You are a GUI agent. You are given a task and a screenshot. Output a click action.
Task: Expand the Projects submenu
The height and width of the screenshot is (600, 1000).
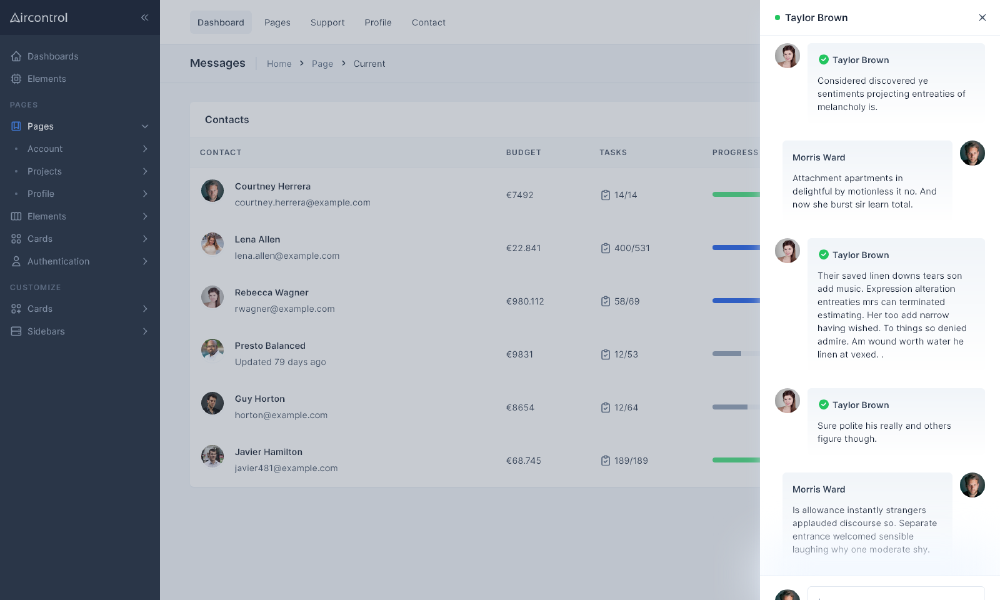pyautogui.click(x=145, y=172)
